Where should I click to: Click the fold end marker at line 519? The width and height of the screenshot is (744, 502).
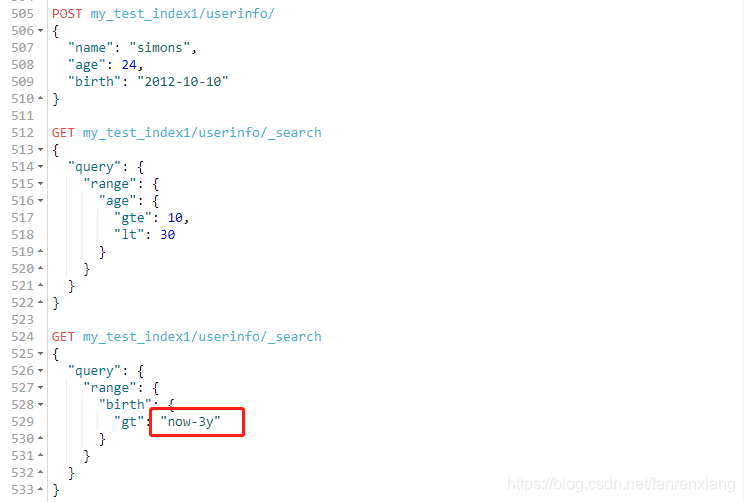pyautogui.click(x=40, y=251)
